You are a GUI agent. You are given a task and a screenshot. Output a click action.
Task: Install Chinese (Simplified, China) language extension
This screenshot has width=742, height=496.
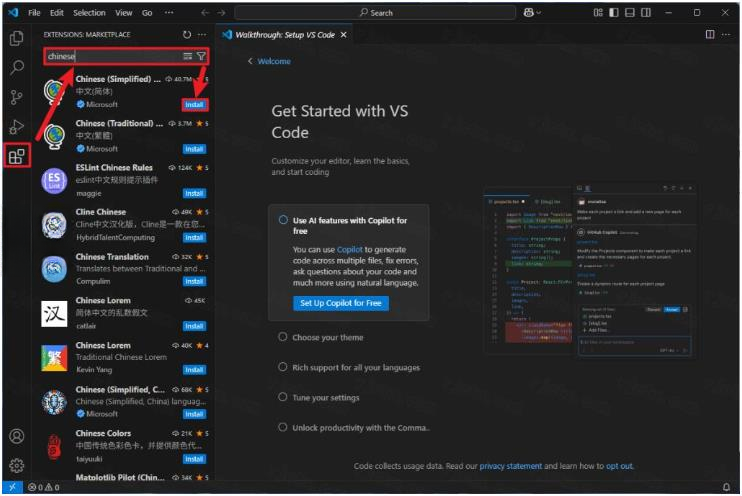click(194, 414)
